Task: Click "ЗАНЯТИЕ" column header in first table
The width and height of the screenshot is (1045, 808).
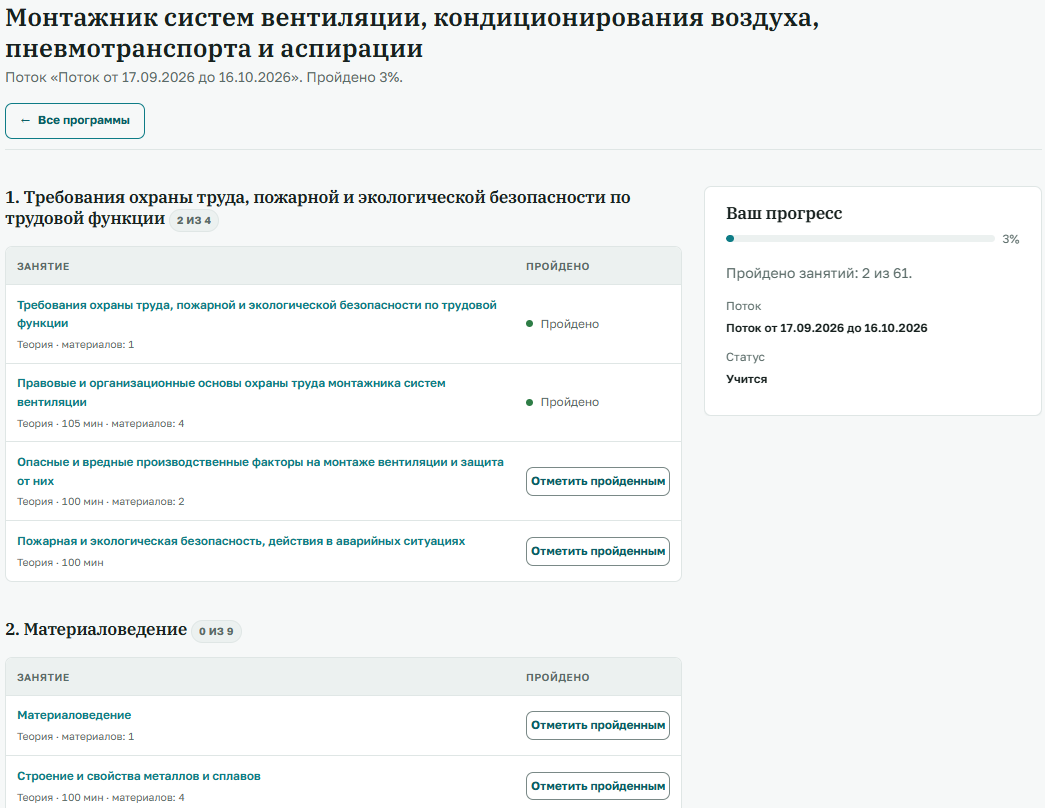Action: pos(43,266)
